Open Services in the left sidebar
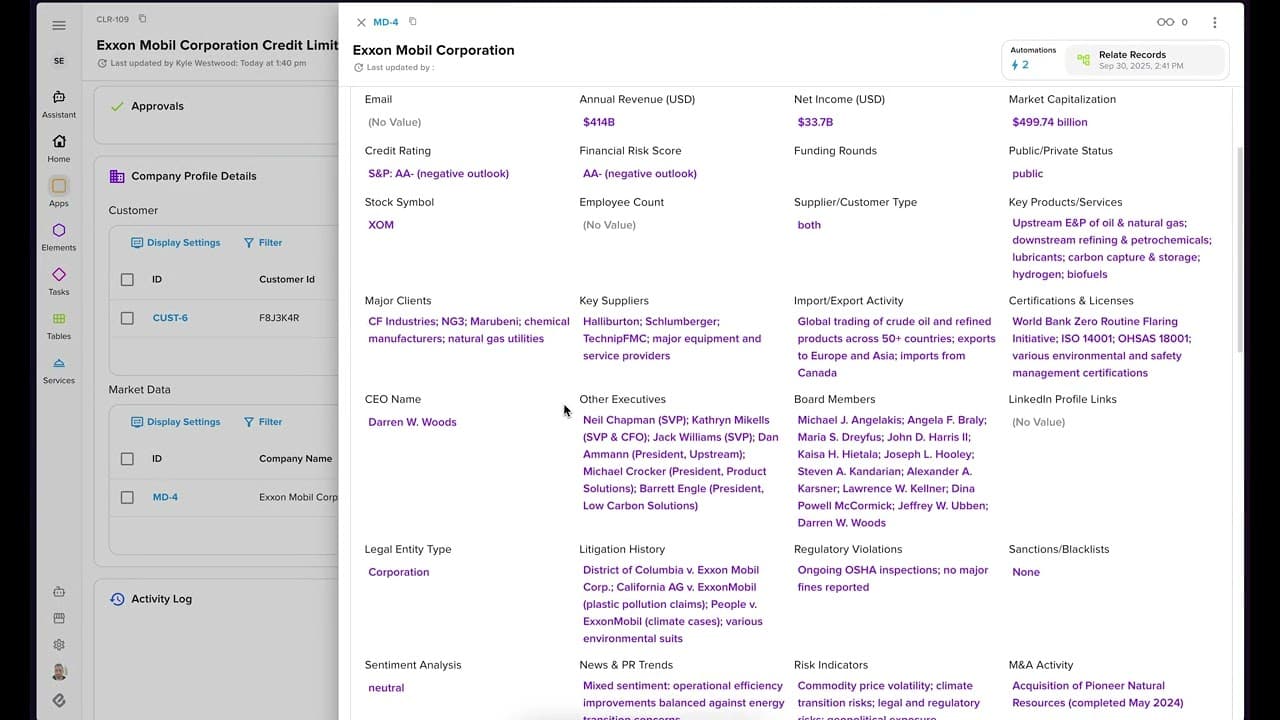This screenshot has height=720, width=1280. (x=59, y=364)
